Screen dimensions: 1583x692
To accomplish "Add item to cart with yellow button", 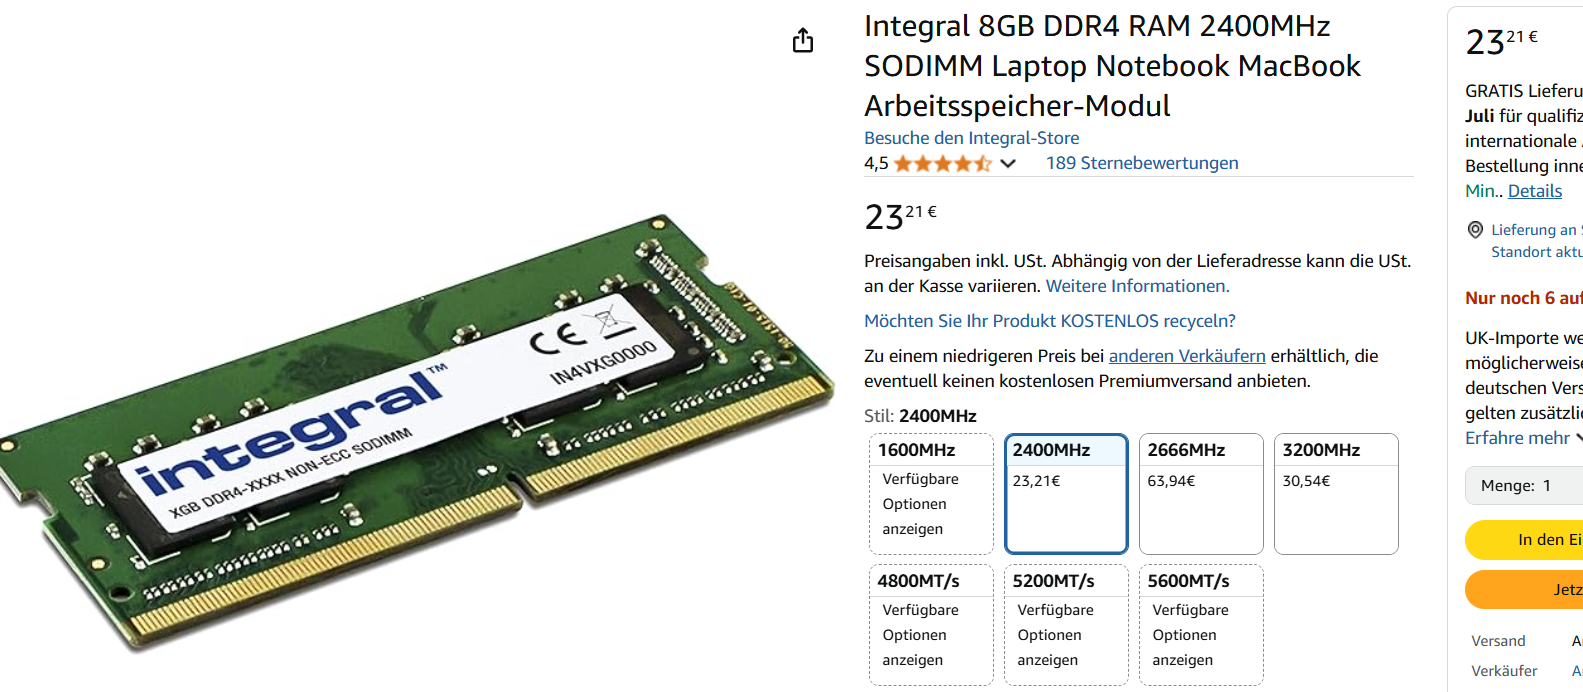I will 1524,540.
